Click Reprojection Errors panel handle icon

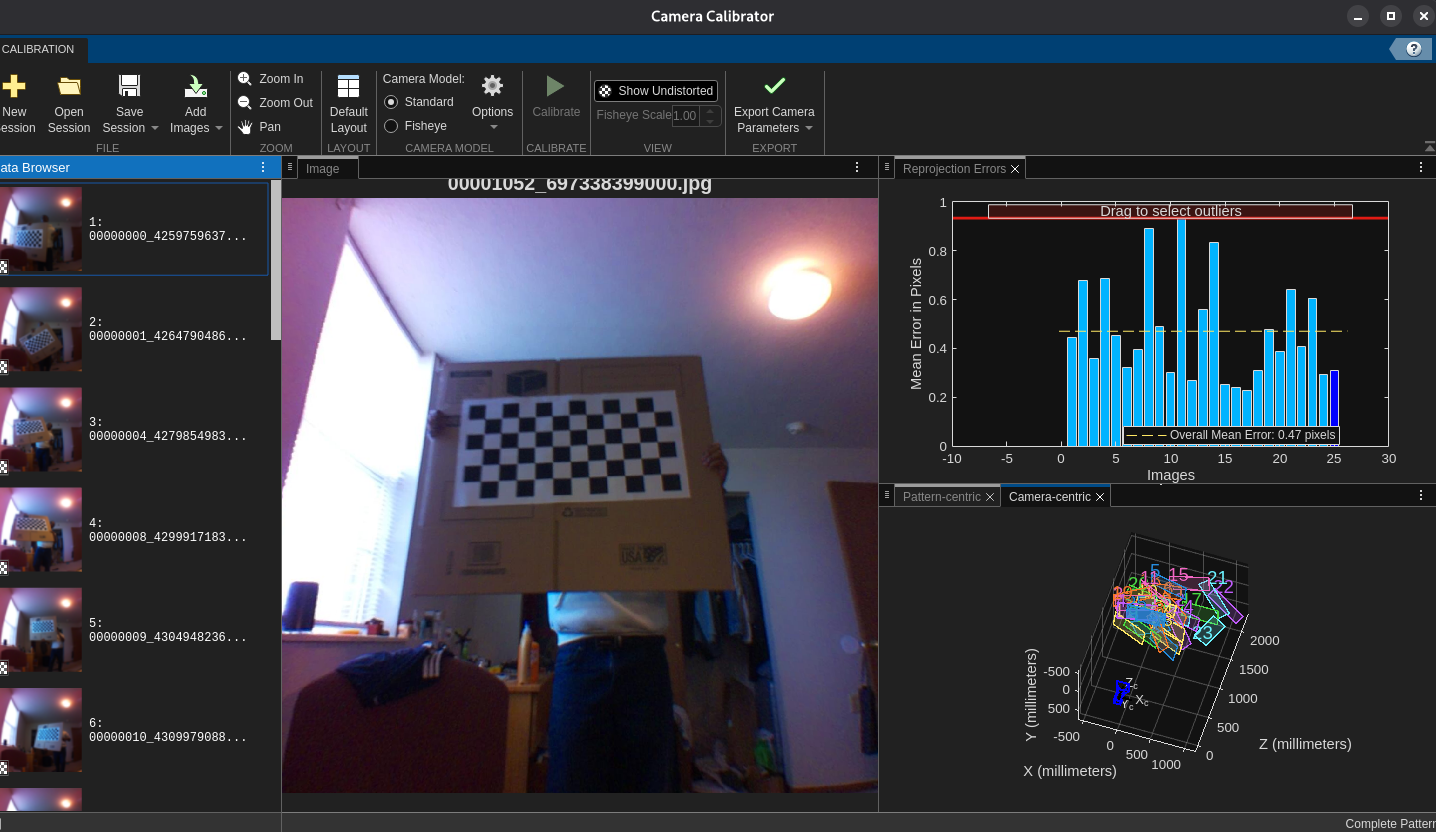(885, 168)
